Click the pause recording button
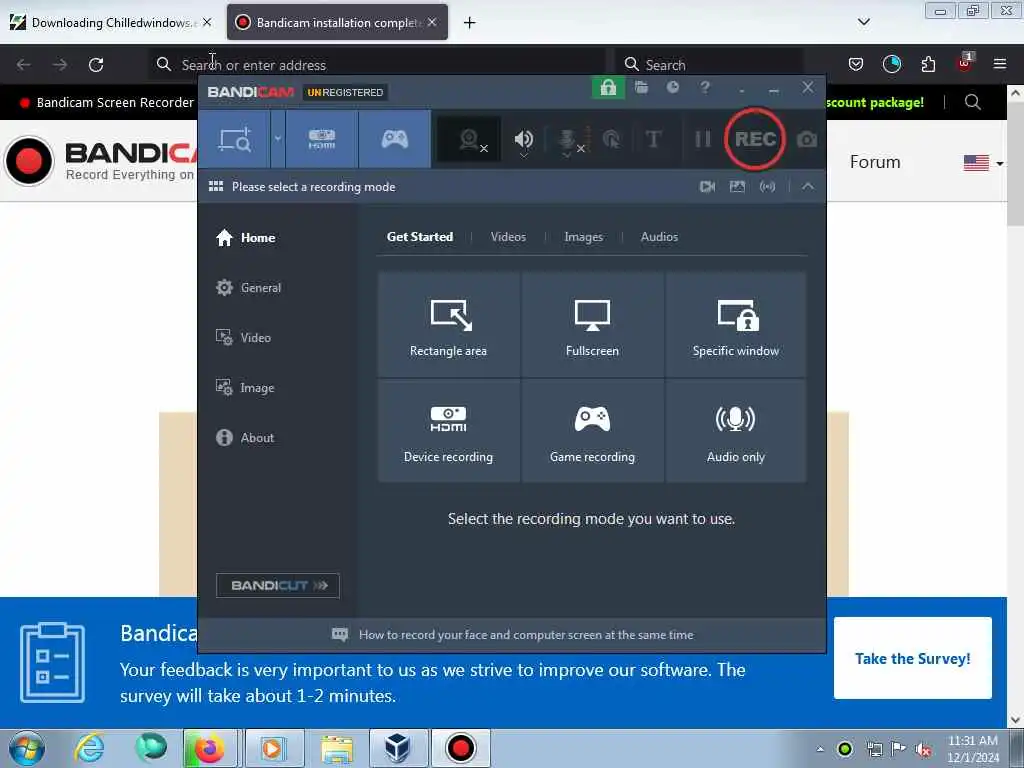 click(703, 139)
